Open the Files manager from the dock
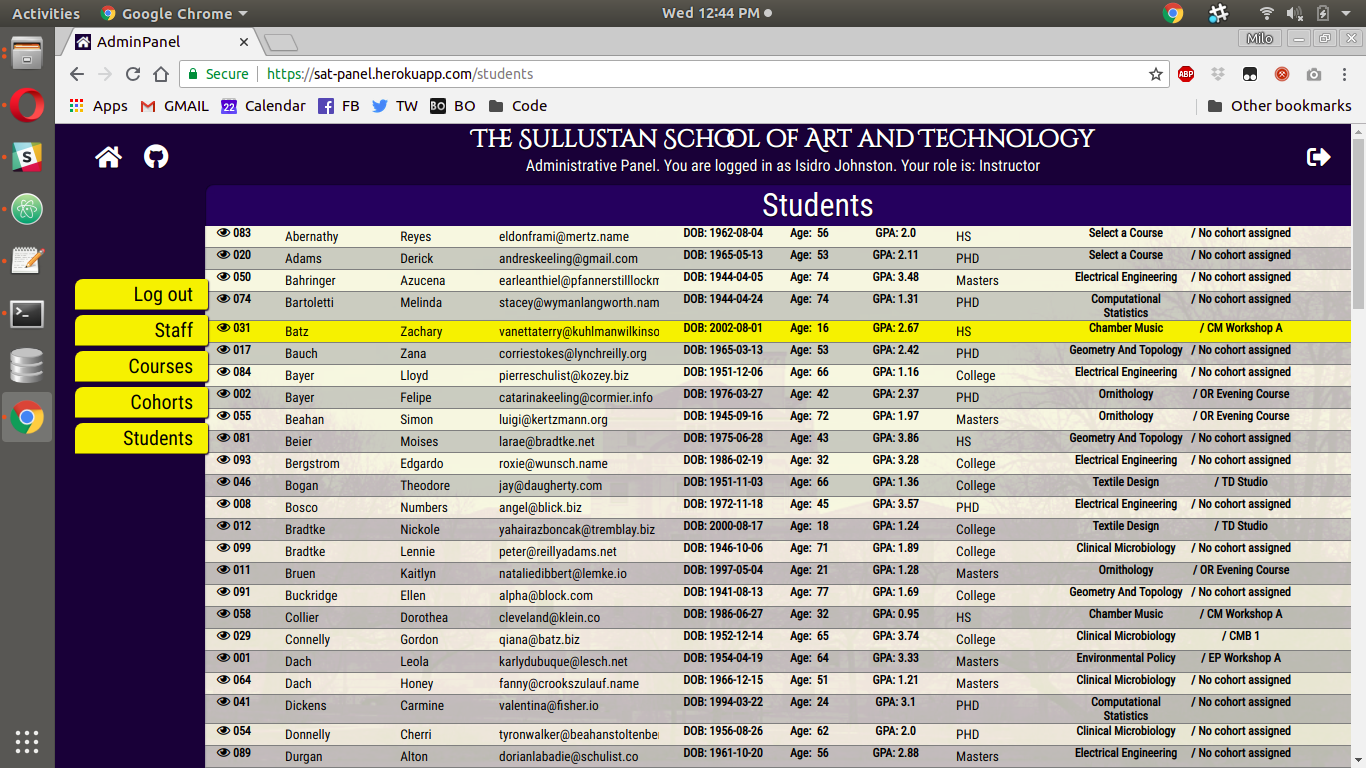 click(27, 52)
